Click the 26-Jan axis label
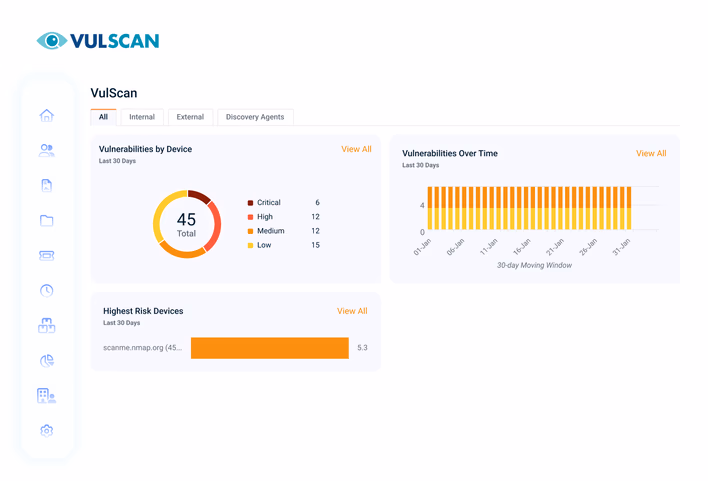The image size is (708, 481). 588,247
